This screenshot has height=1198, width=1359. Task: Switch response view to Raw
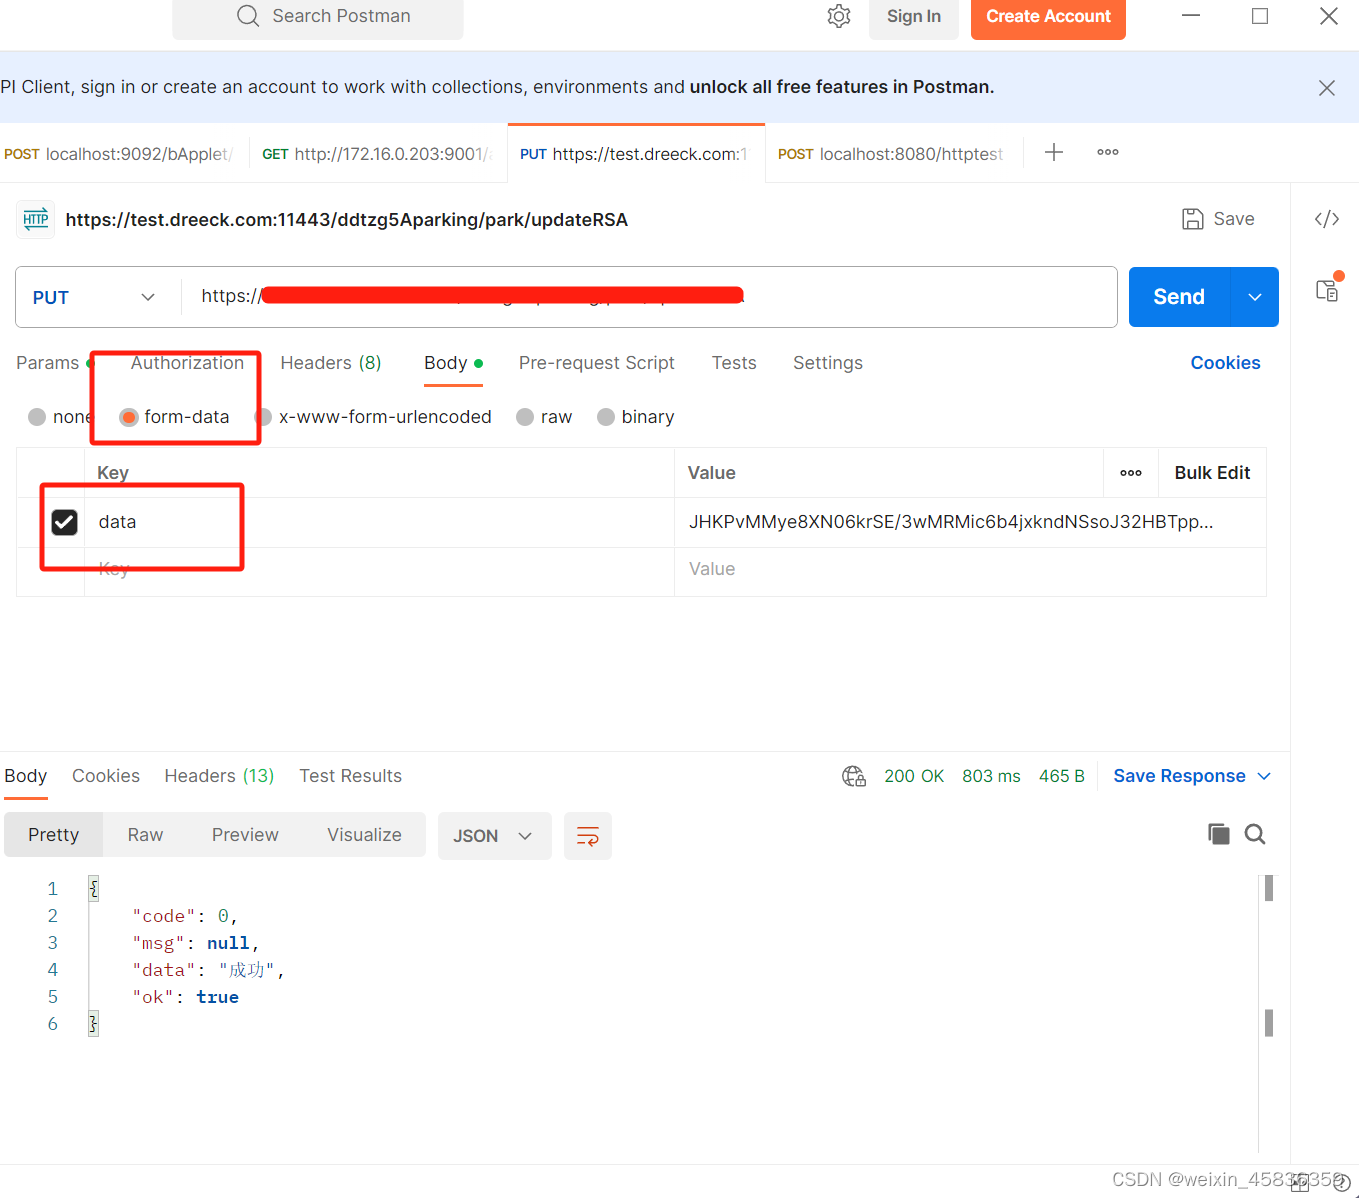pos(145,835)
